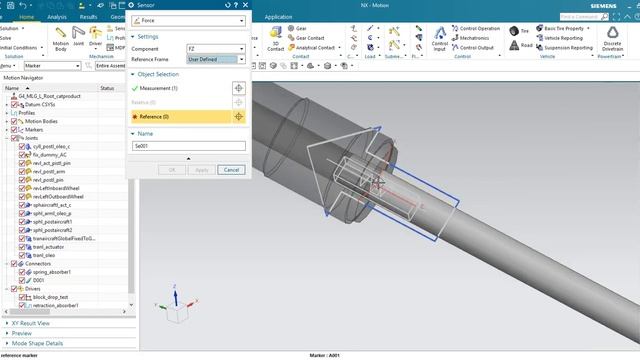Open Sensor dialog help

236,5
